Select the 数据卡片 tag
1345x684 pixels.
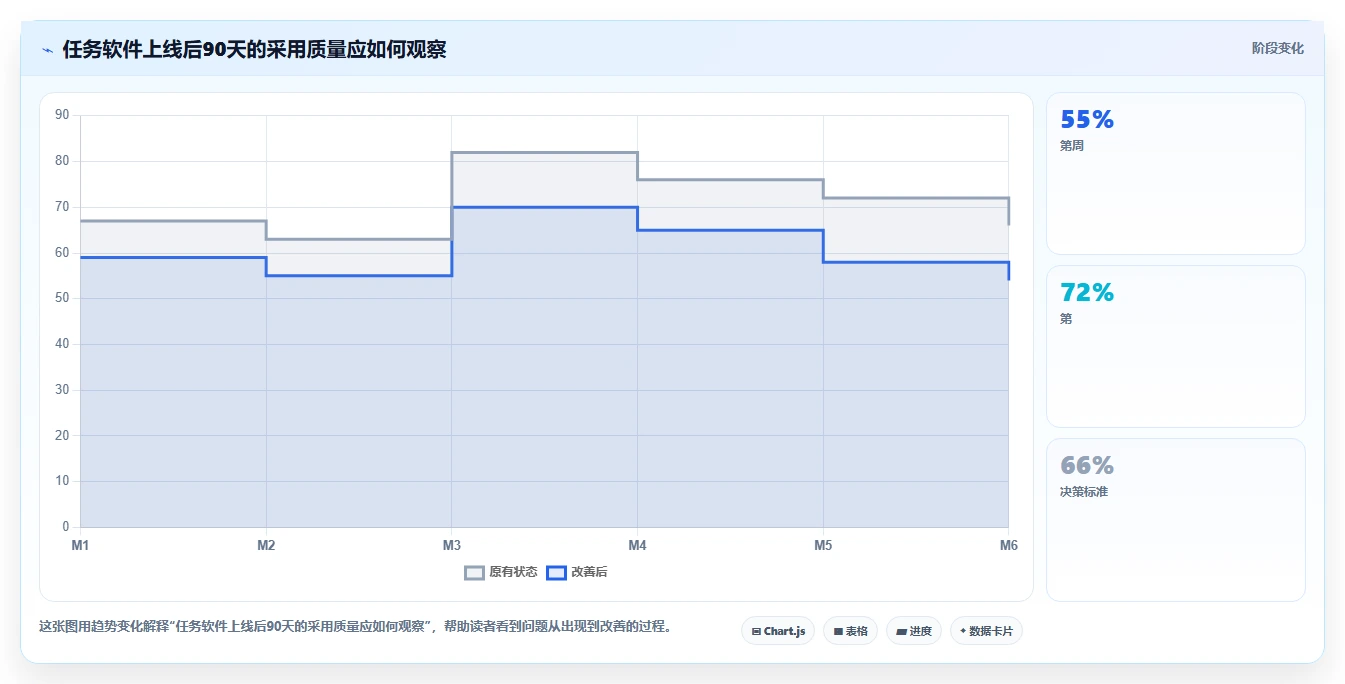(x=986, y=631)
